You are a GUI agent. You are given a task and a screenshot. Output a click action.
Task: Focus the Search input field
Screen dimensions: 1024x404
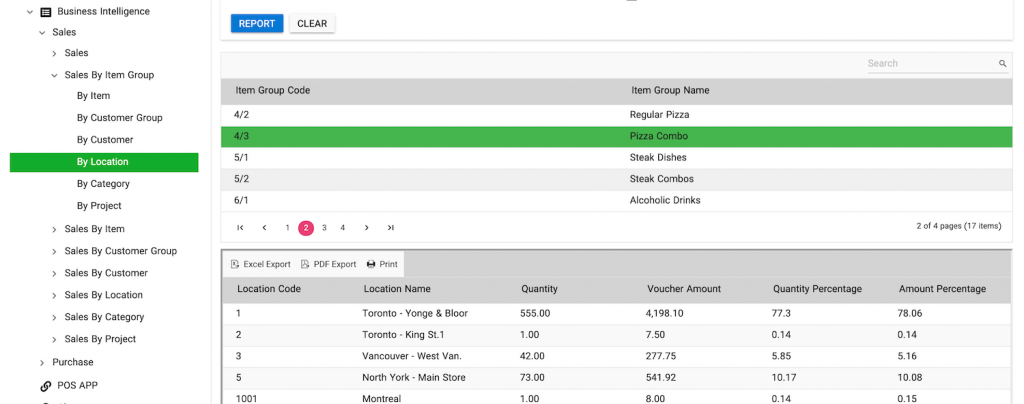930,64
